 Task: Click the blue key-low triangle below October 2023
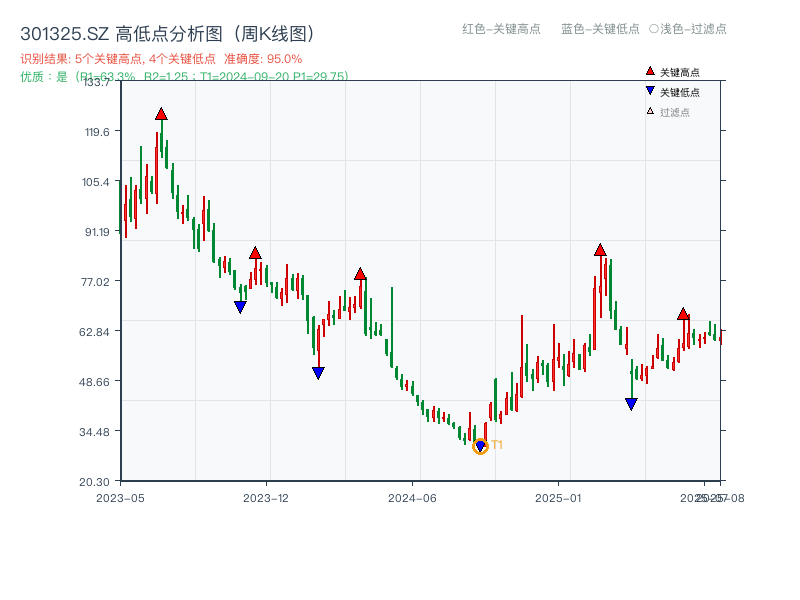click(x=239, y=307)
